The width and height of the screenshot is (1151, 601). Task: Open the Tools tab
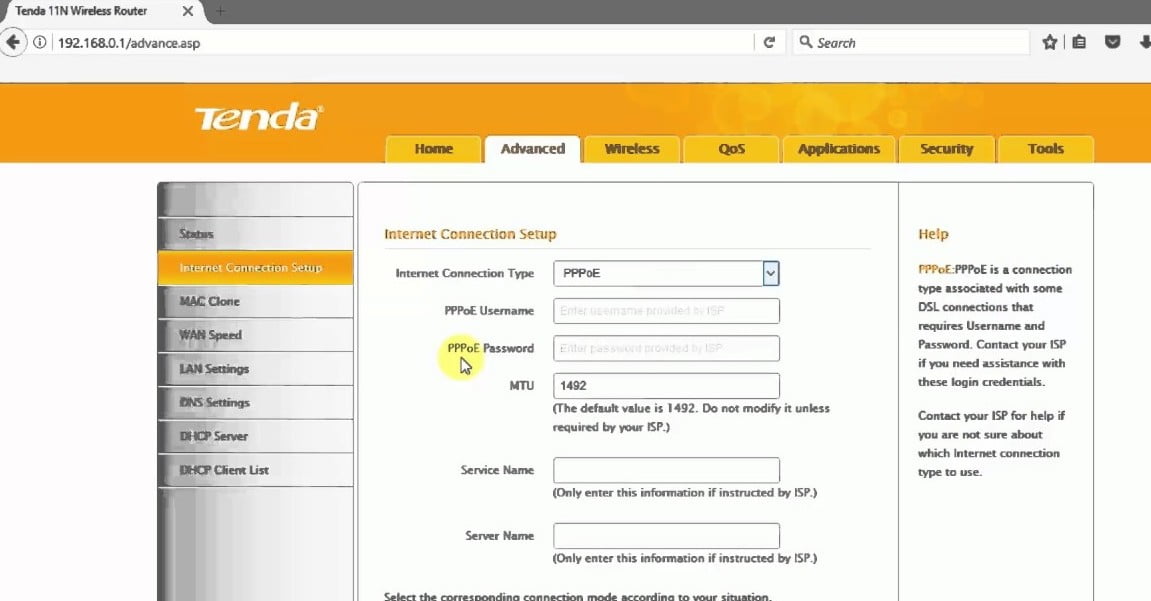(1046, 149)
